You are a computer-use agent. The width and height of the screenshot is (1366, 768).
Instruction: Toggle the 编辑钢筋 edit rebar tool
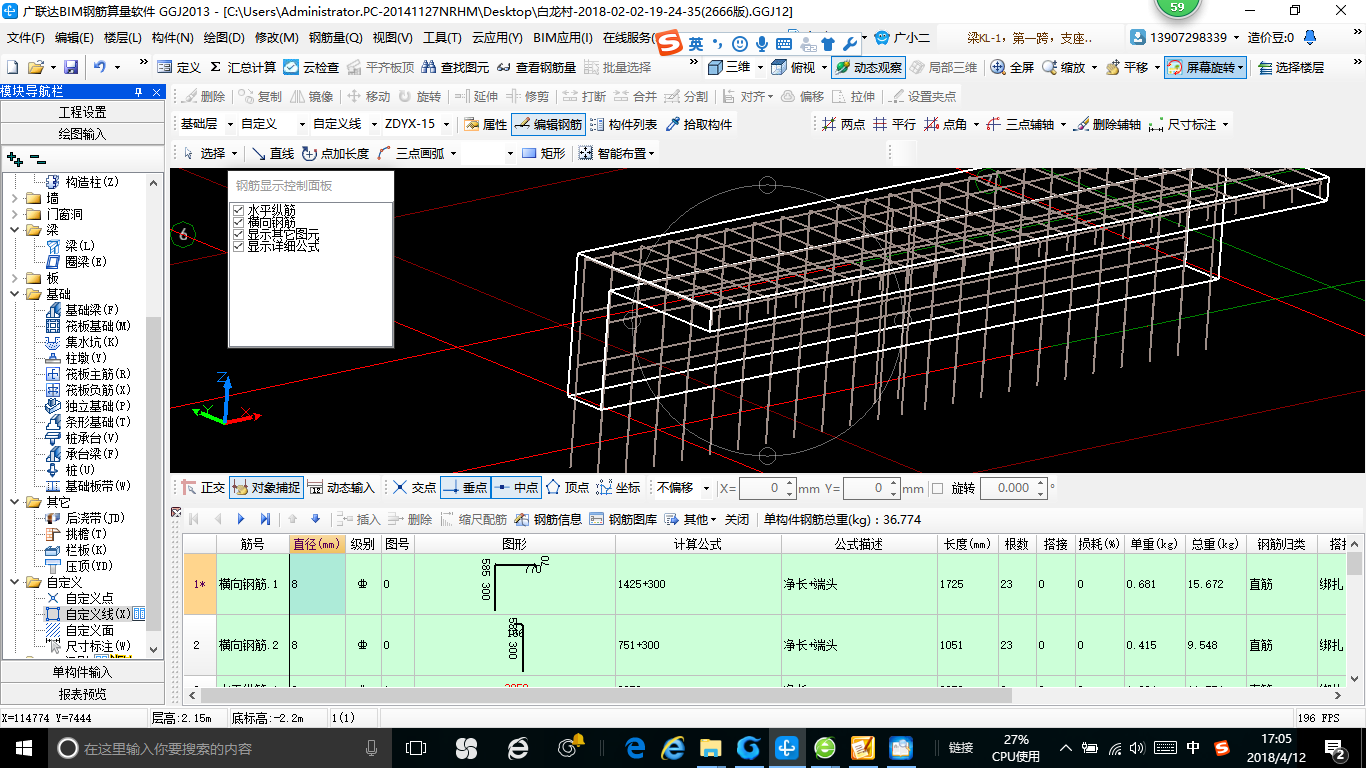(548, 124)
